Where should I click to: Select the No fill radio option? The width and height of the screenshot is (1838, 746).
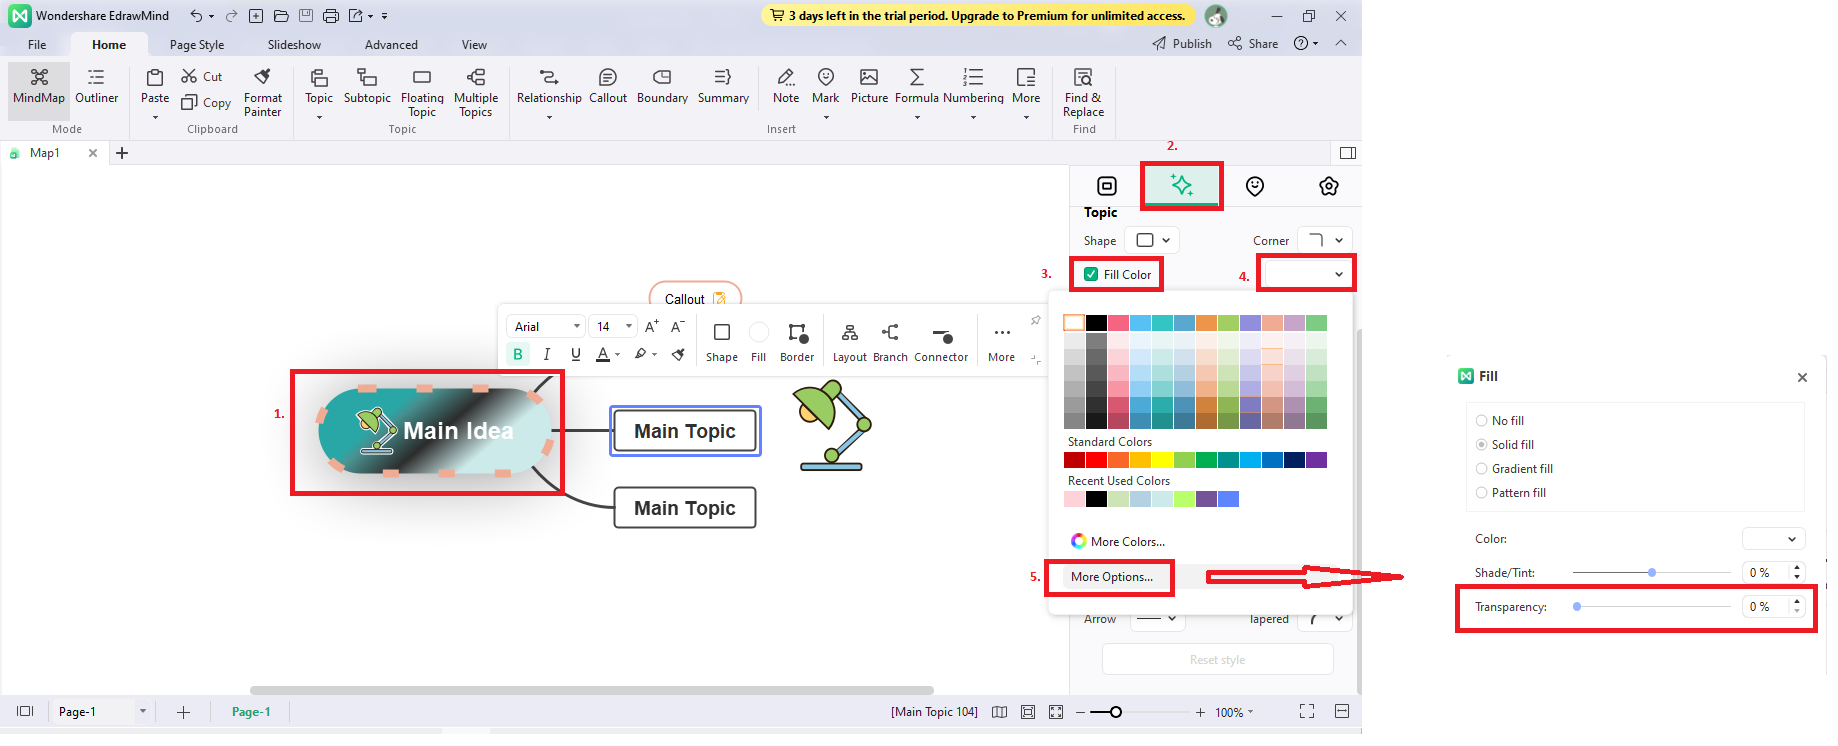1482,421
